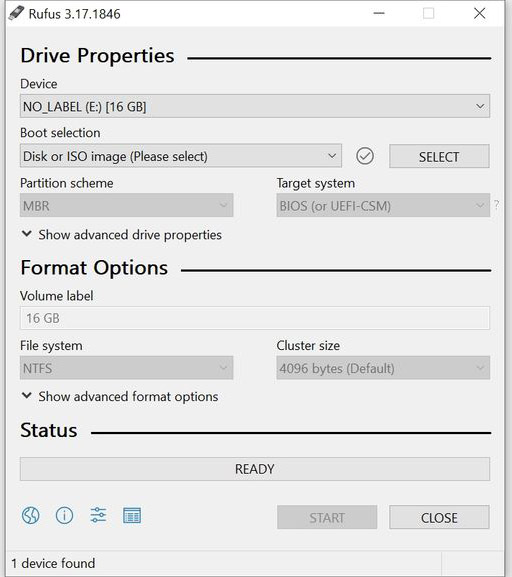Minimize the Rufus window
512x577 pixels.
click(x=379, y=13)
